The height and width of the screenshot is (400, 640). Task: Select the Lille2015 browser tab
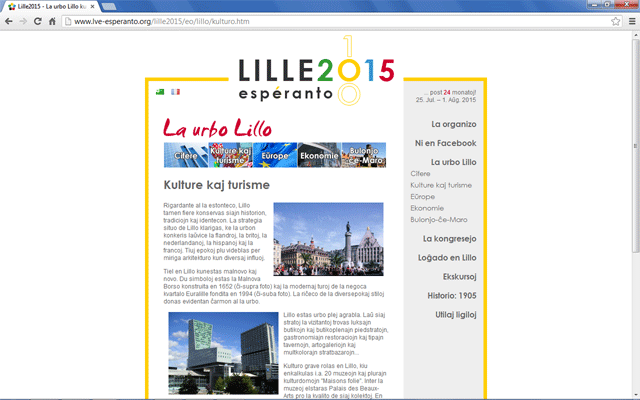tap(49, 7)
